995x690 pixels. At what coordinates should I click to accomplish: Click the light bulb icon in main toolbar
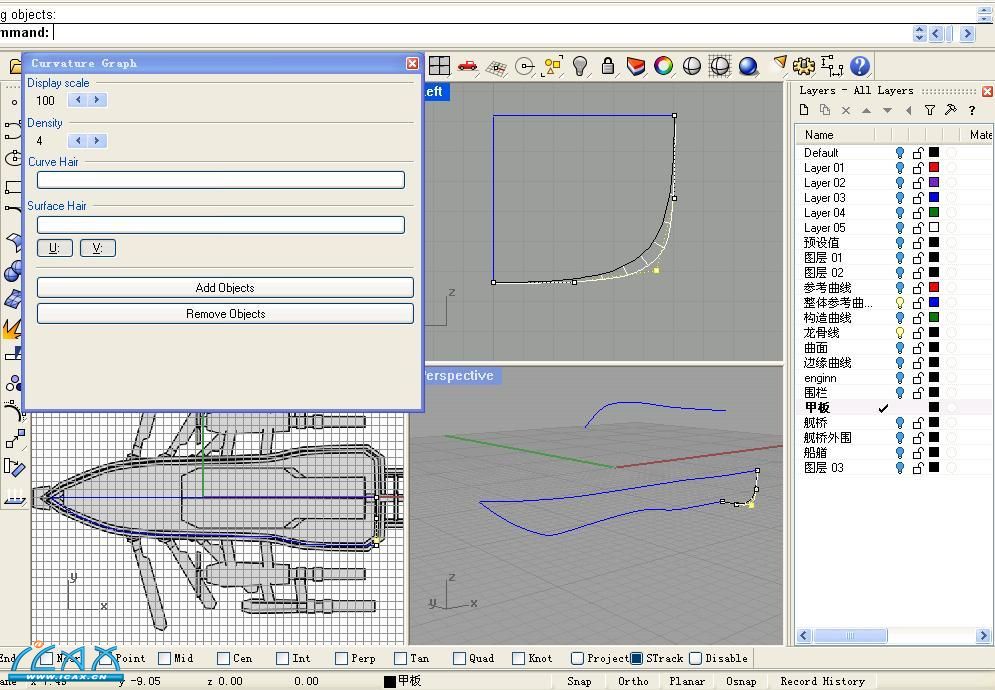coord(580,66)
